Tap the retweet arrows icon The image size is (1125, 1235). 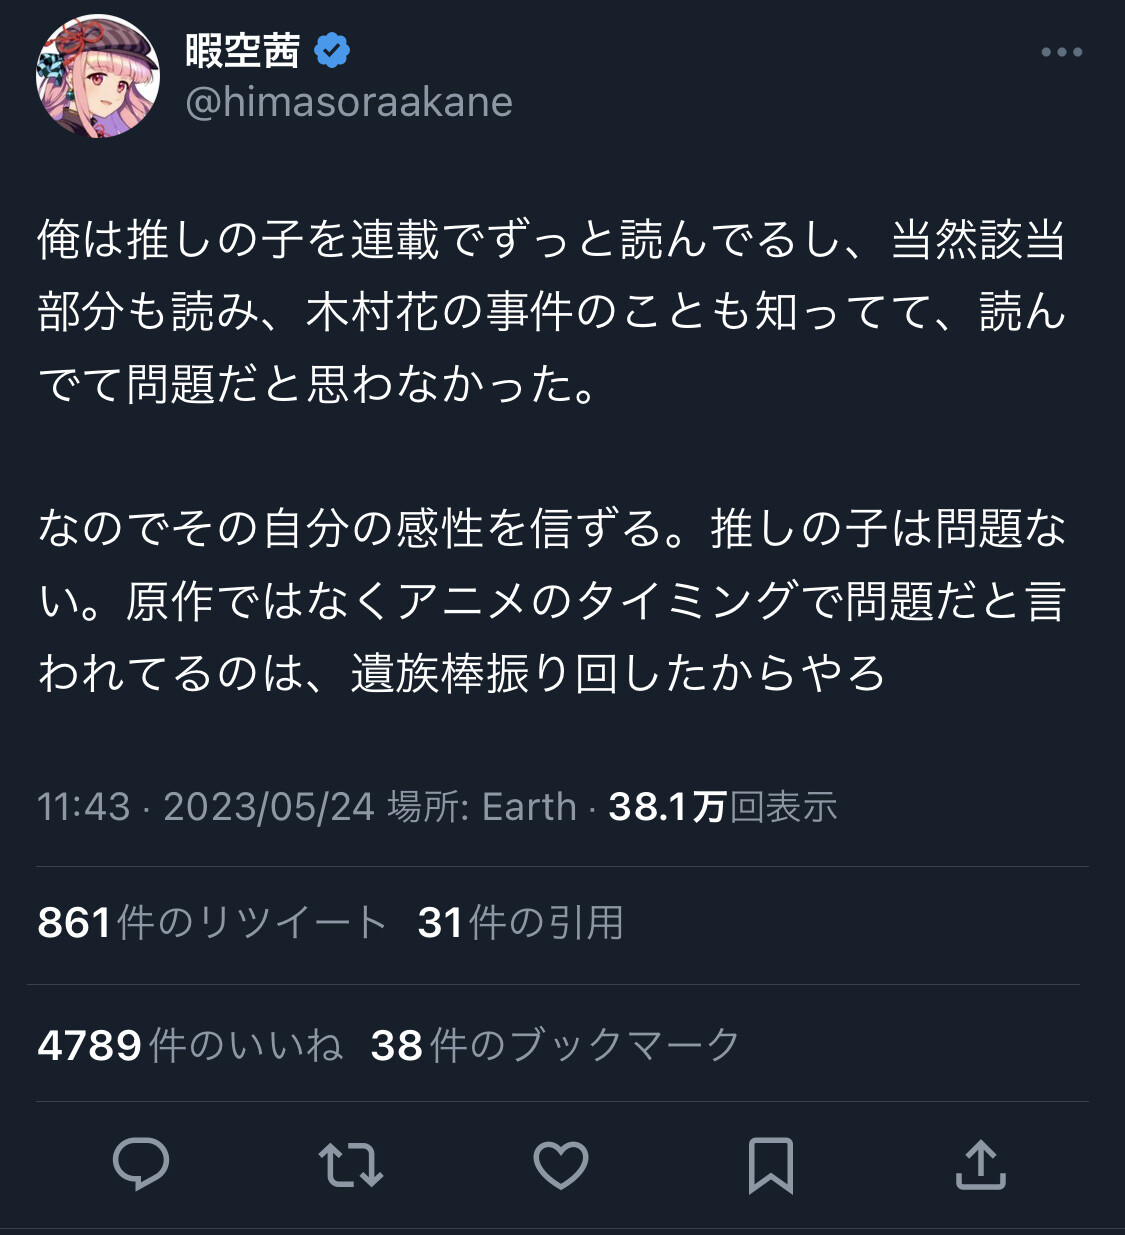click(351, 1165)
